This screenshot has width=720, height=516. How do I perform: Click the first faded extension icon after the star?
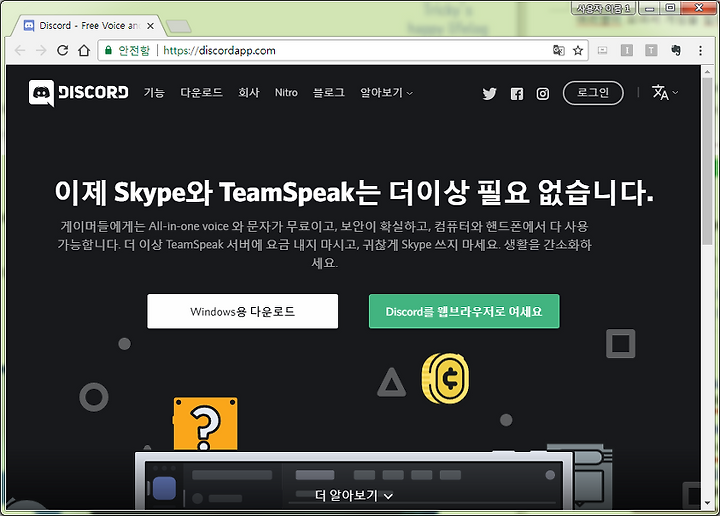coord(602,50)
